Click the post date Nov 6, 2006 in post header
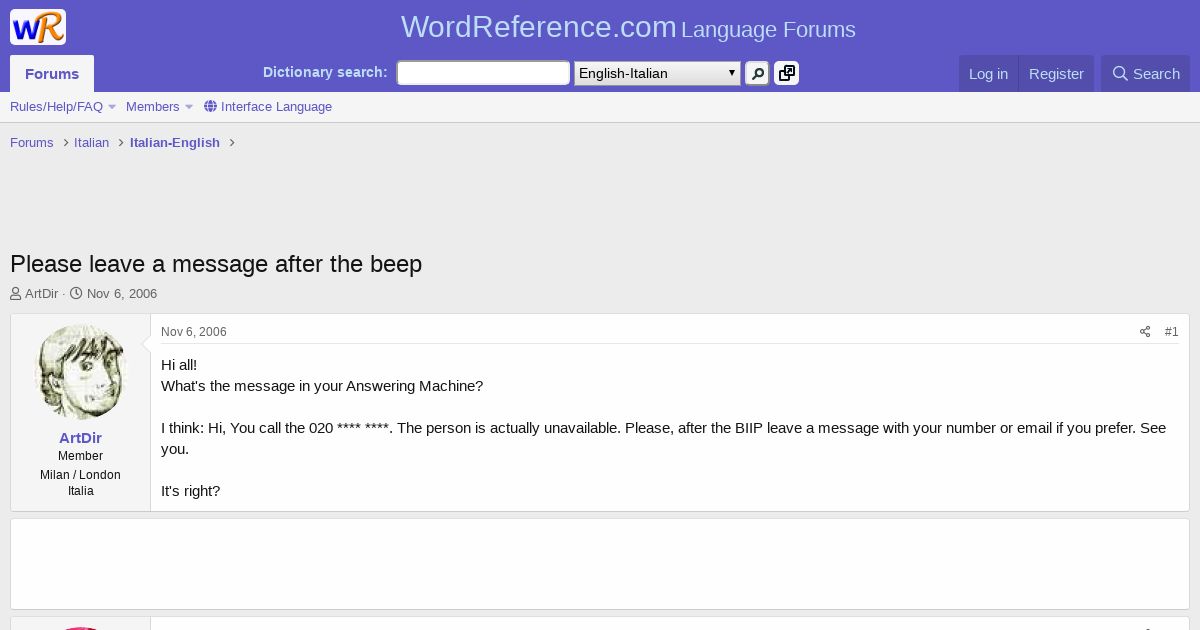 coord(194,332)
